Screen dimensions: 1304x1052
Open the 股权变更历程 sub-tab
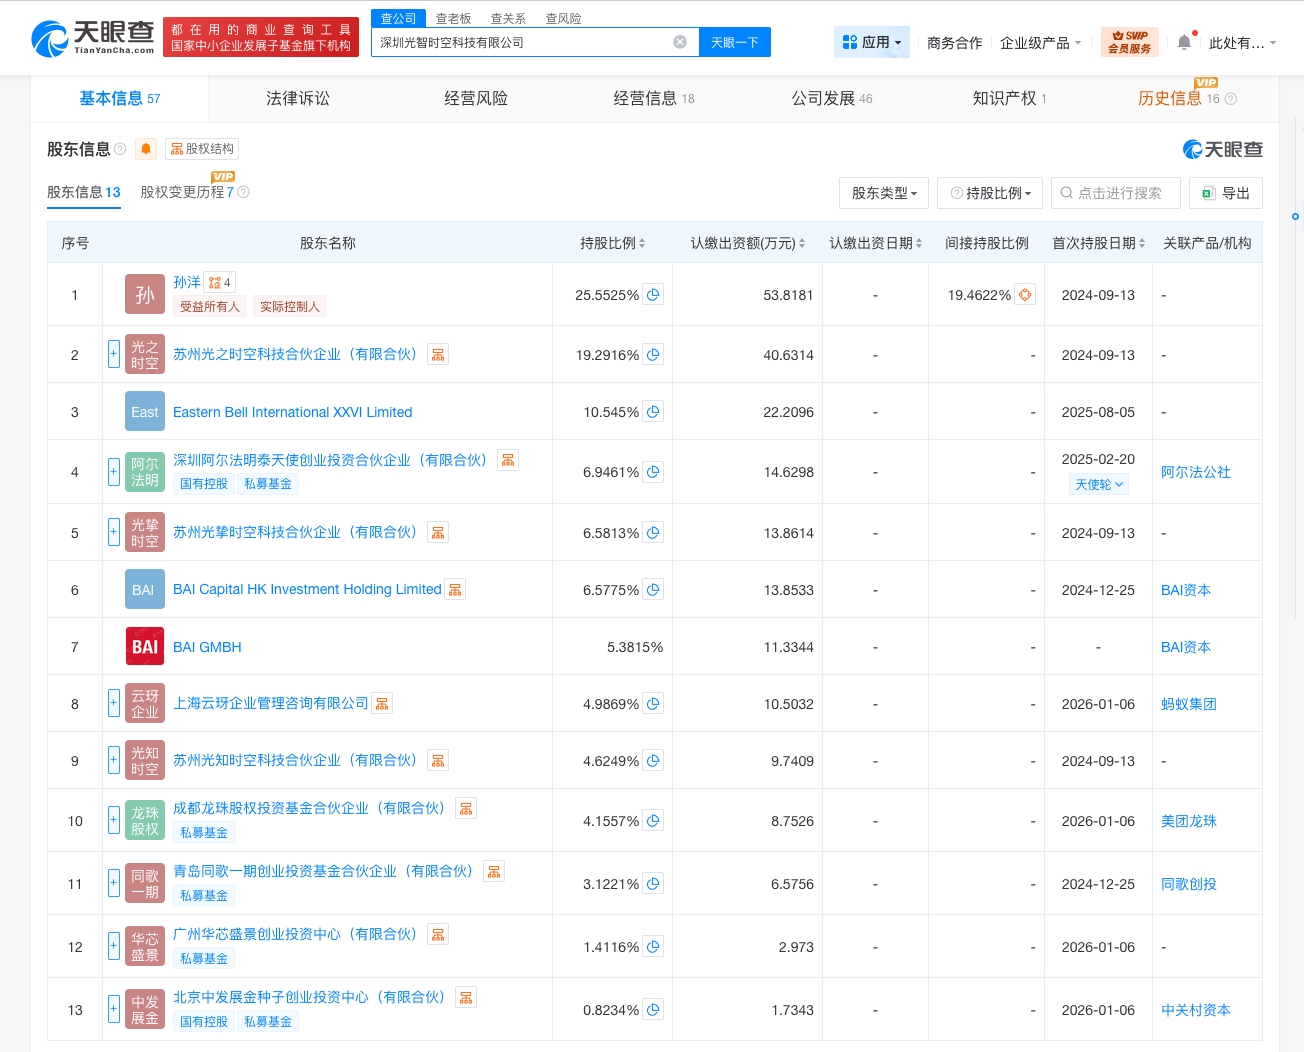tap(187, 192)
